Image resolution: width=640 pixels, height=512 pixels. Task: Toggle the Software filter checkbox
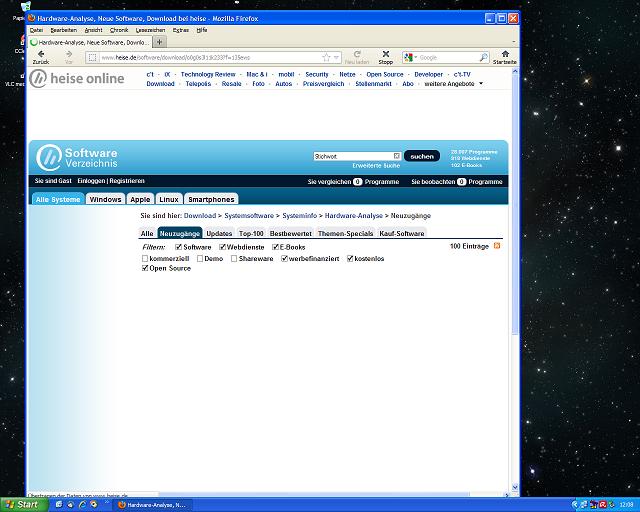[178, 247]
